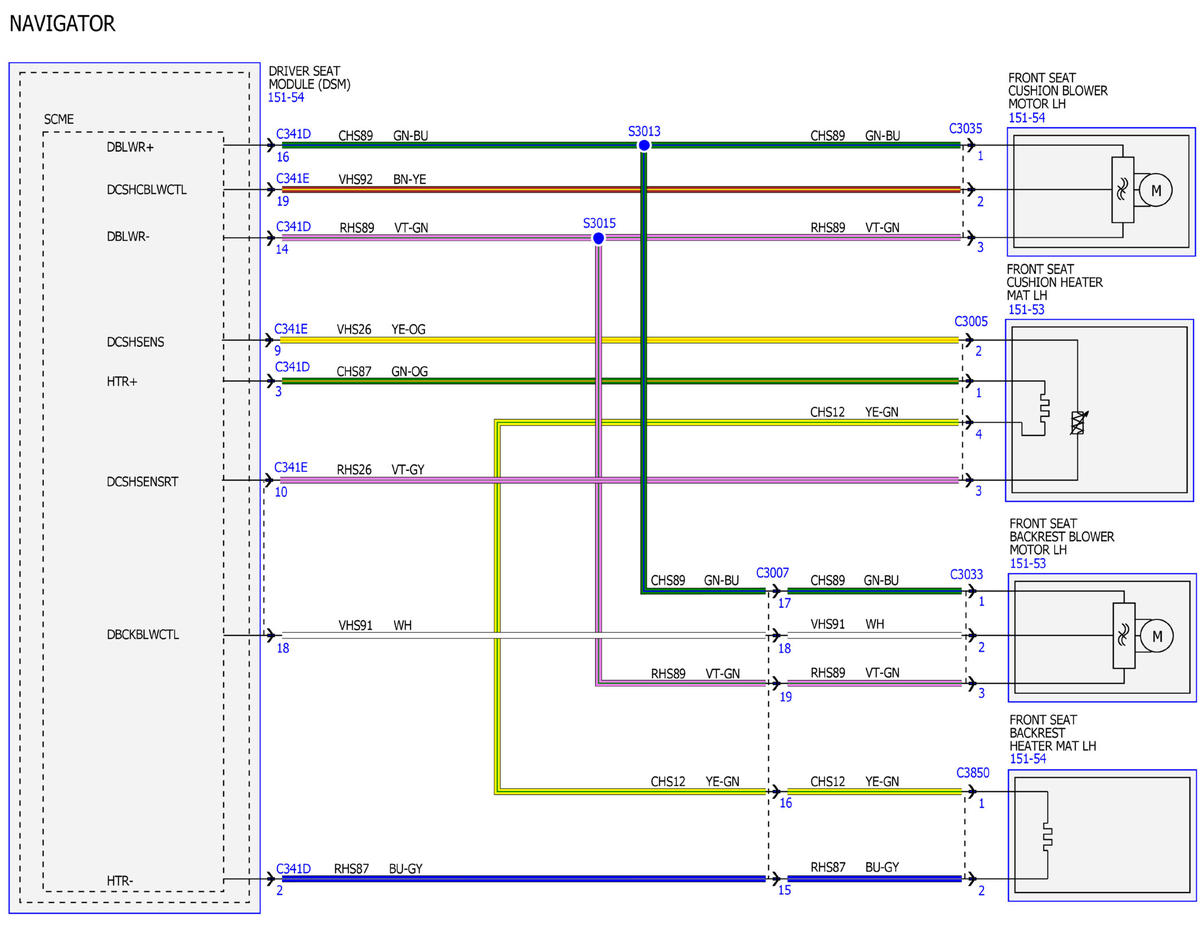Open the 151-53 link under Backrest Blower Motor LH

(x=1028, y=564)
